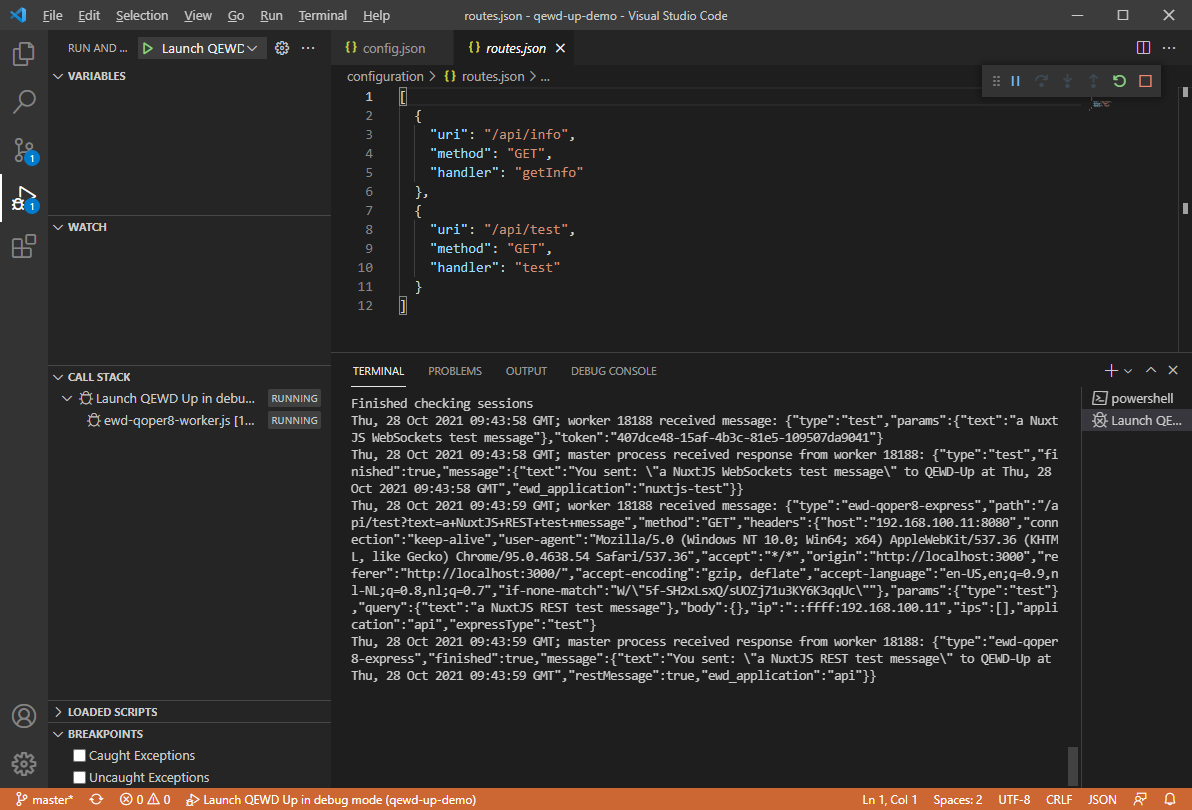Enable Caught Exceptions breakpoint

(80, 756)
